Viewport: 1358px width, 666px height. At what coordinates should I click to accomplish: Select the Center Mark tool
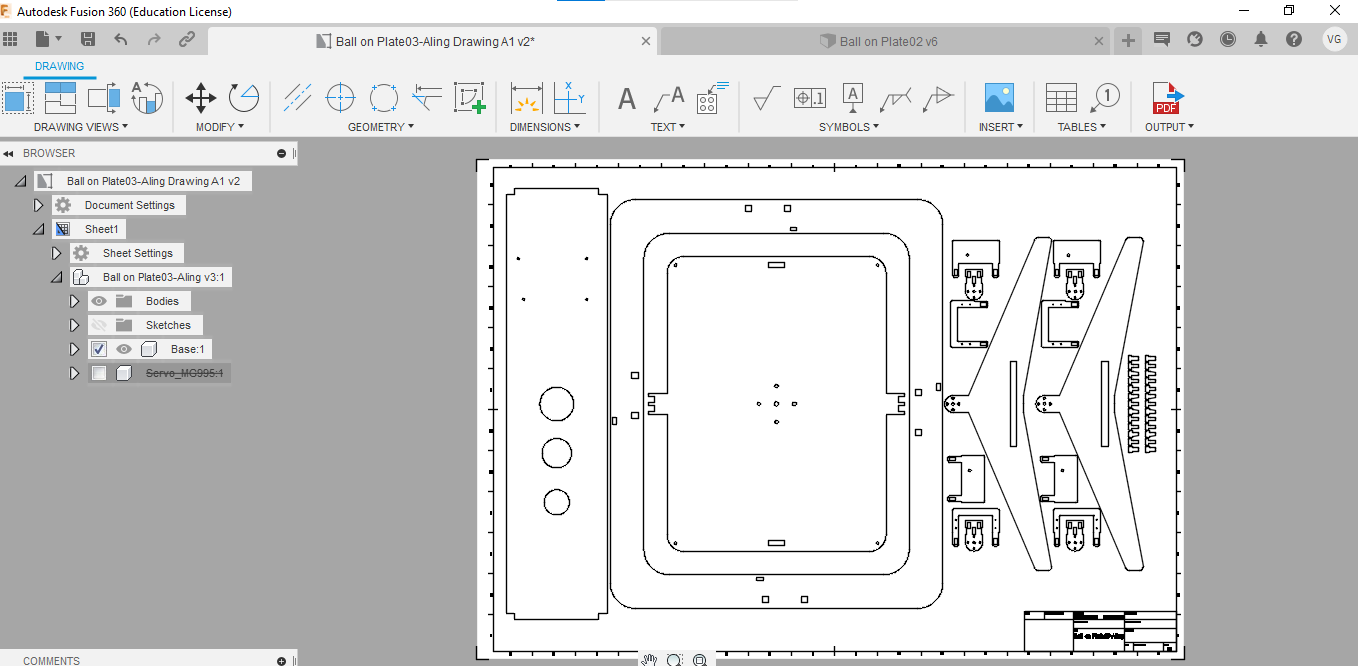pos(341,98)
